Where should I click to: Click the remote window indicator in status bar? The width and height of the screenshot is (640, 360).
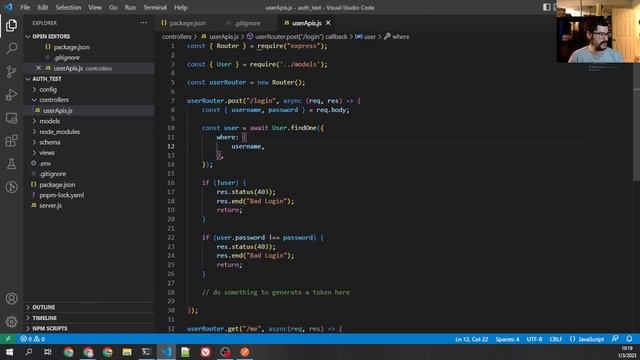[8, 339]
